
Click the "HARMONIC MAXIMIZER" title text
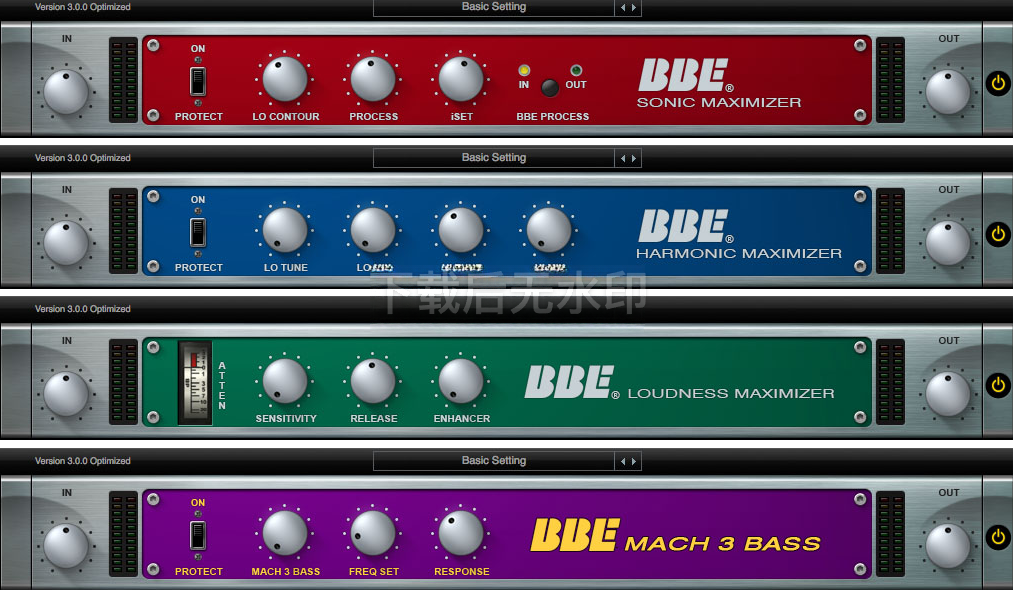click(739, 253)
